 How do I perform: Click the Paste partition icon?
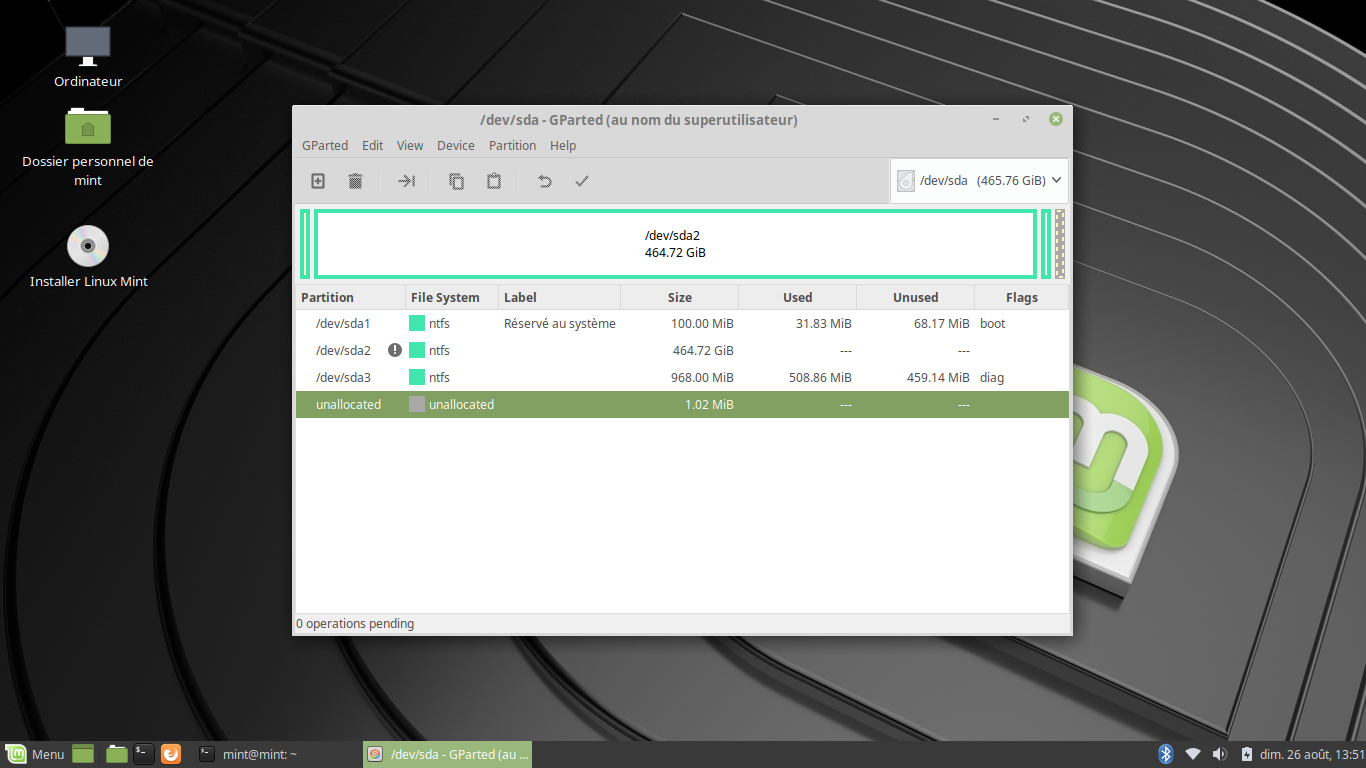click(494, 181)
